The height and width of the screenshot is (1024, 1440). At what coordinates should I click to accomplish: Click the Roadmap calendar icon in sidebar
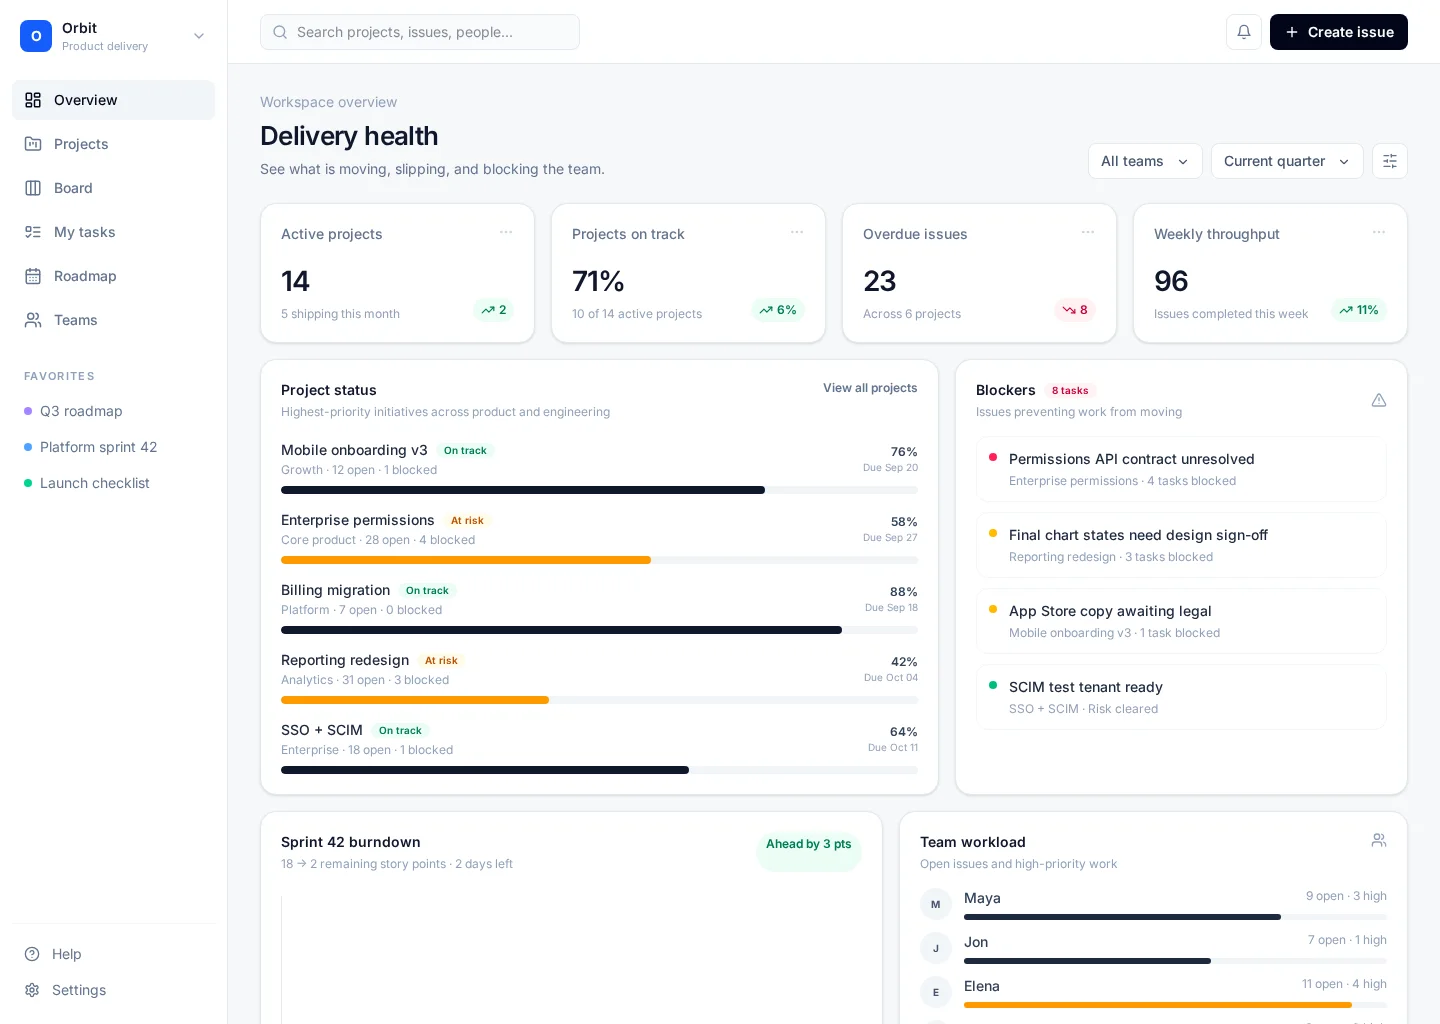[x=33, y=276]
